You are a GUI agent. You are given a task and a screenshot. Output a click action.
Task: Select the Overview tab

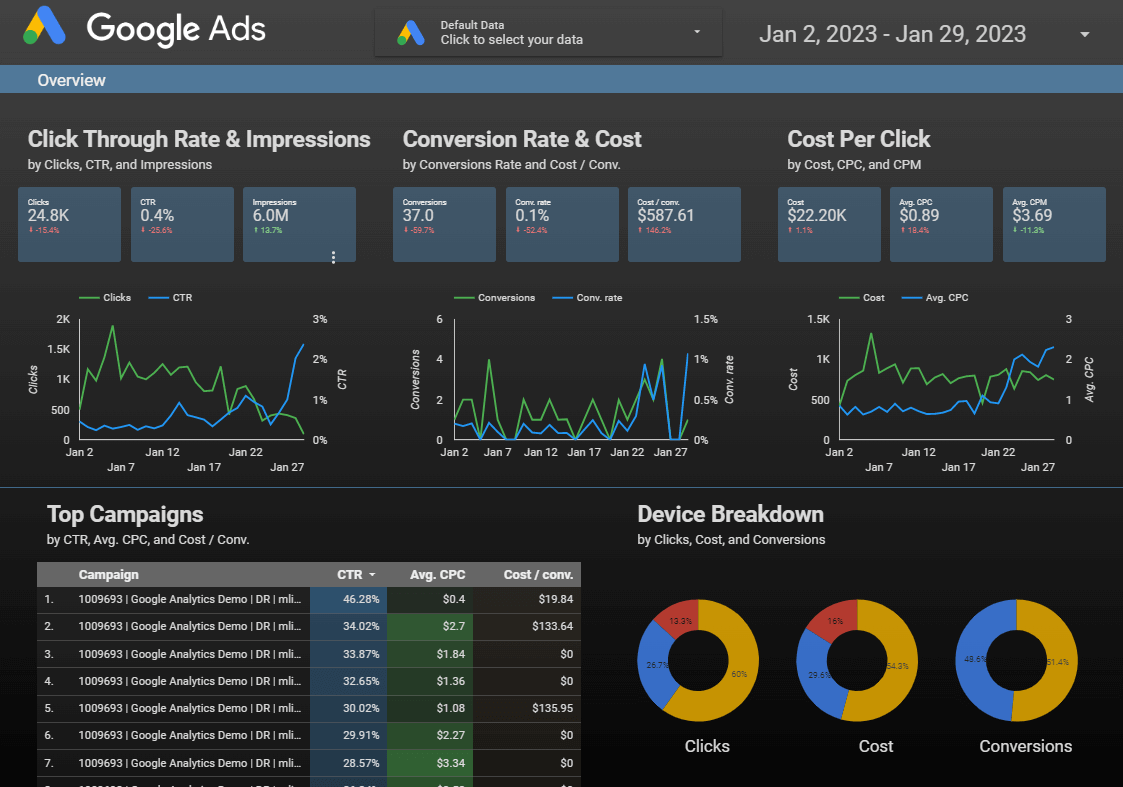point(71,80)
